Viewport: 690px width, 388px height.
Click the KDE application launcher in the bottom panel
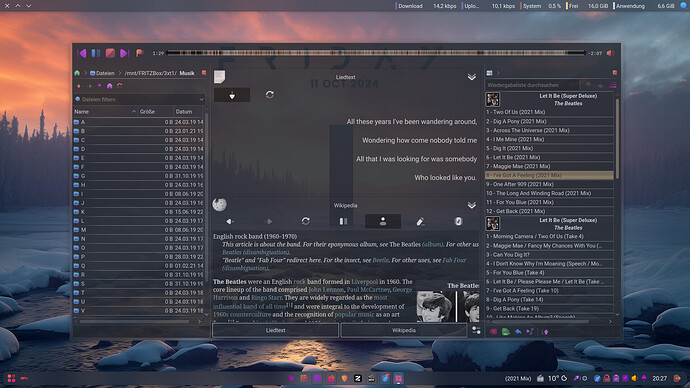(11, 378)
